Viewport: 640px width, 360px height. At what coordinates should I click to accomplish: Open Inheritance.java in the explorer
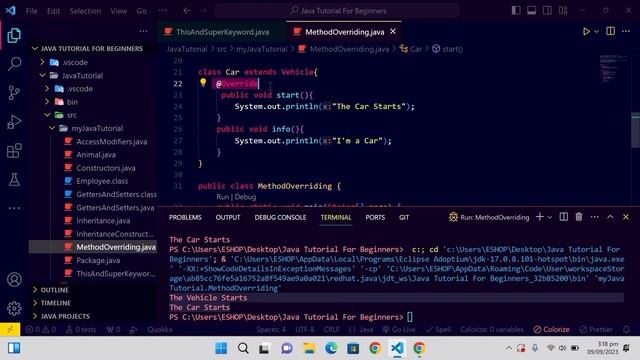click(103, 221)
